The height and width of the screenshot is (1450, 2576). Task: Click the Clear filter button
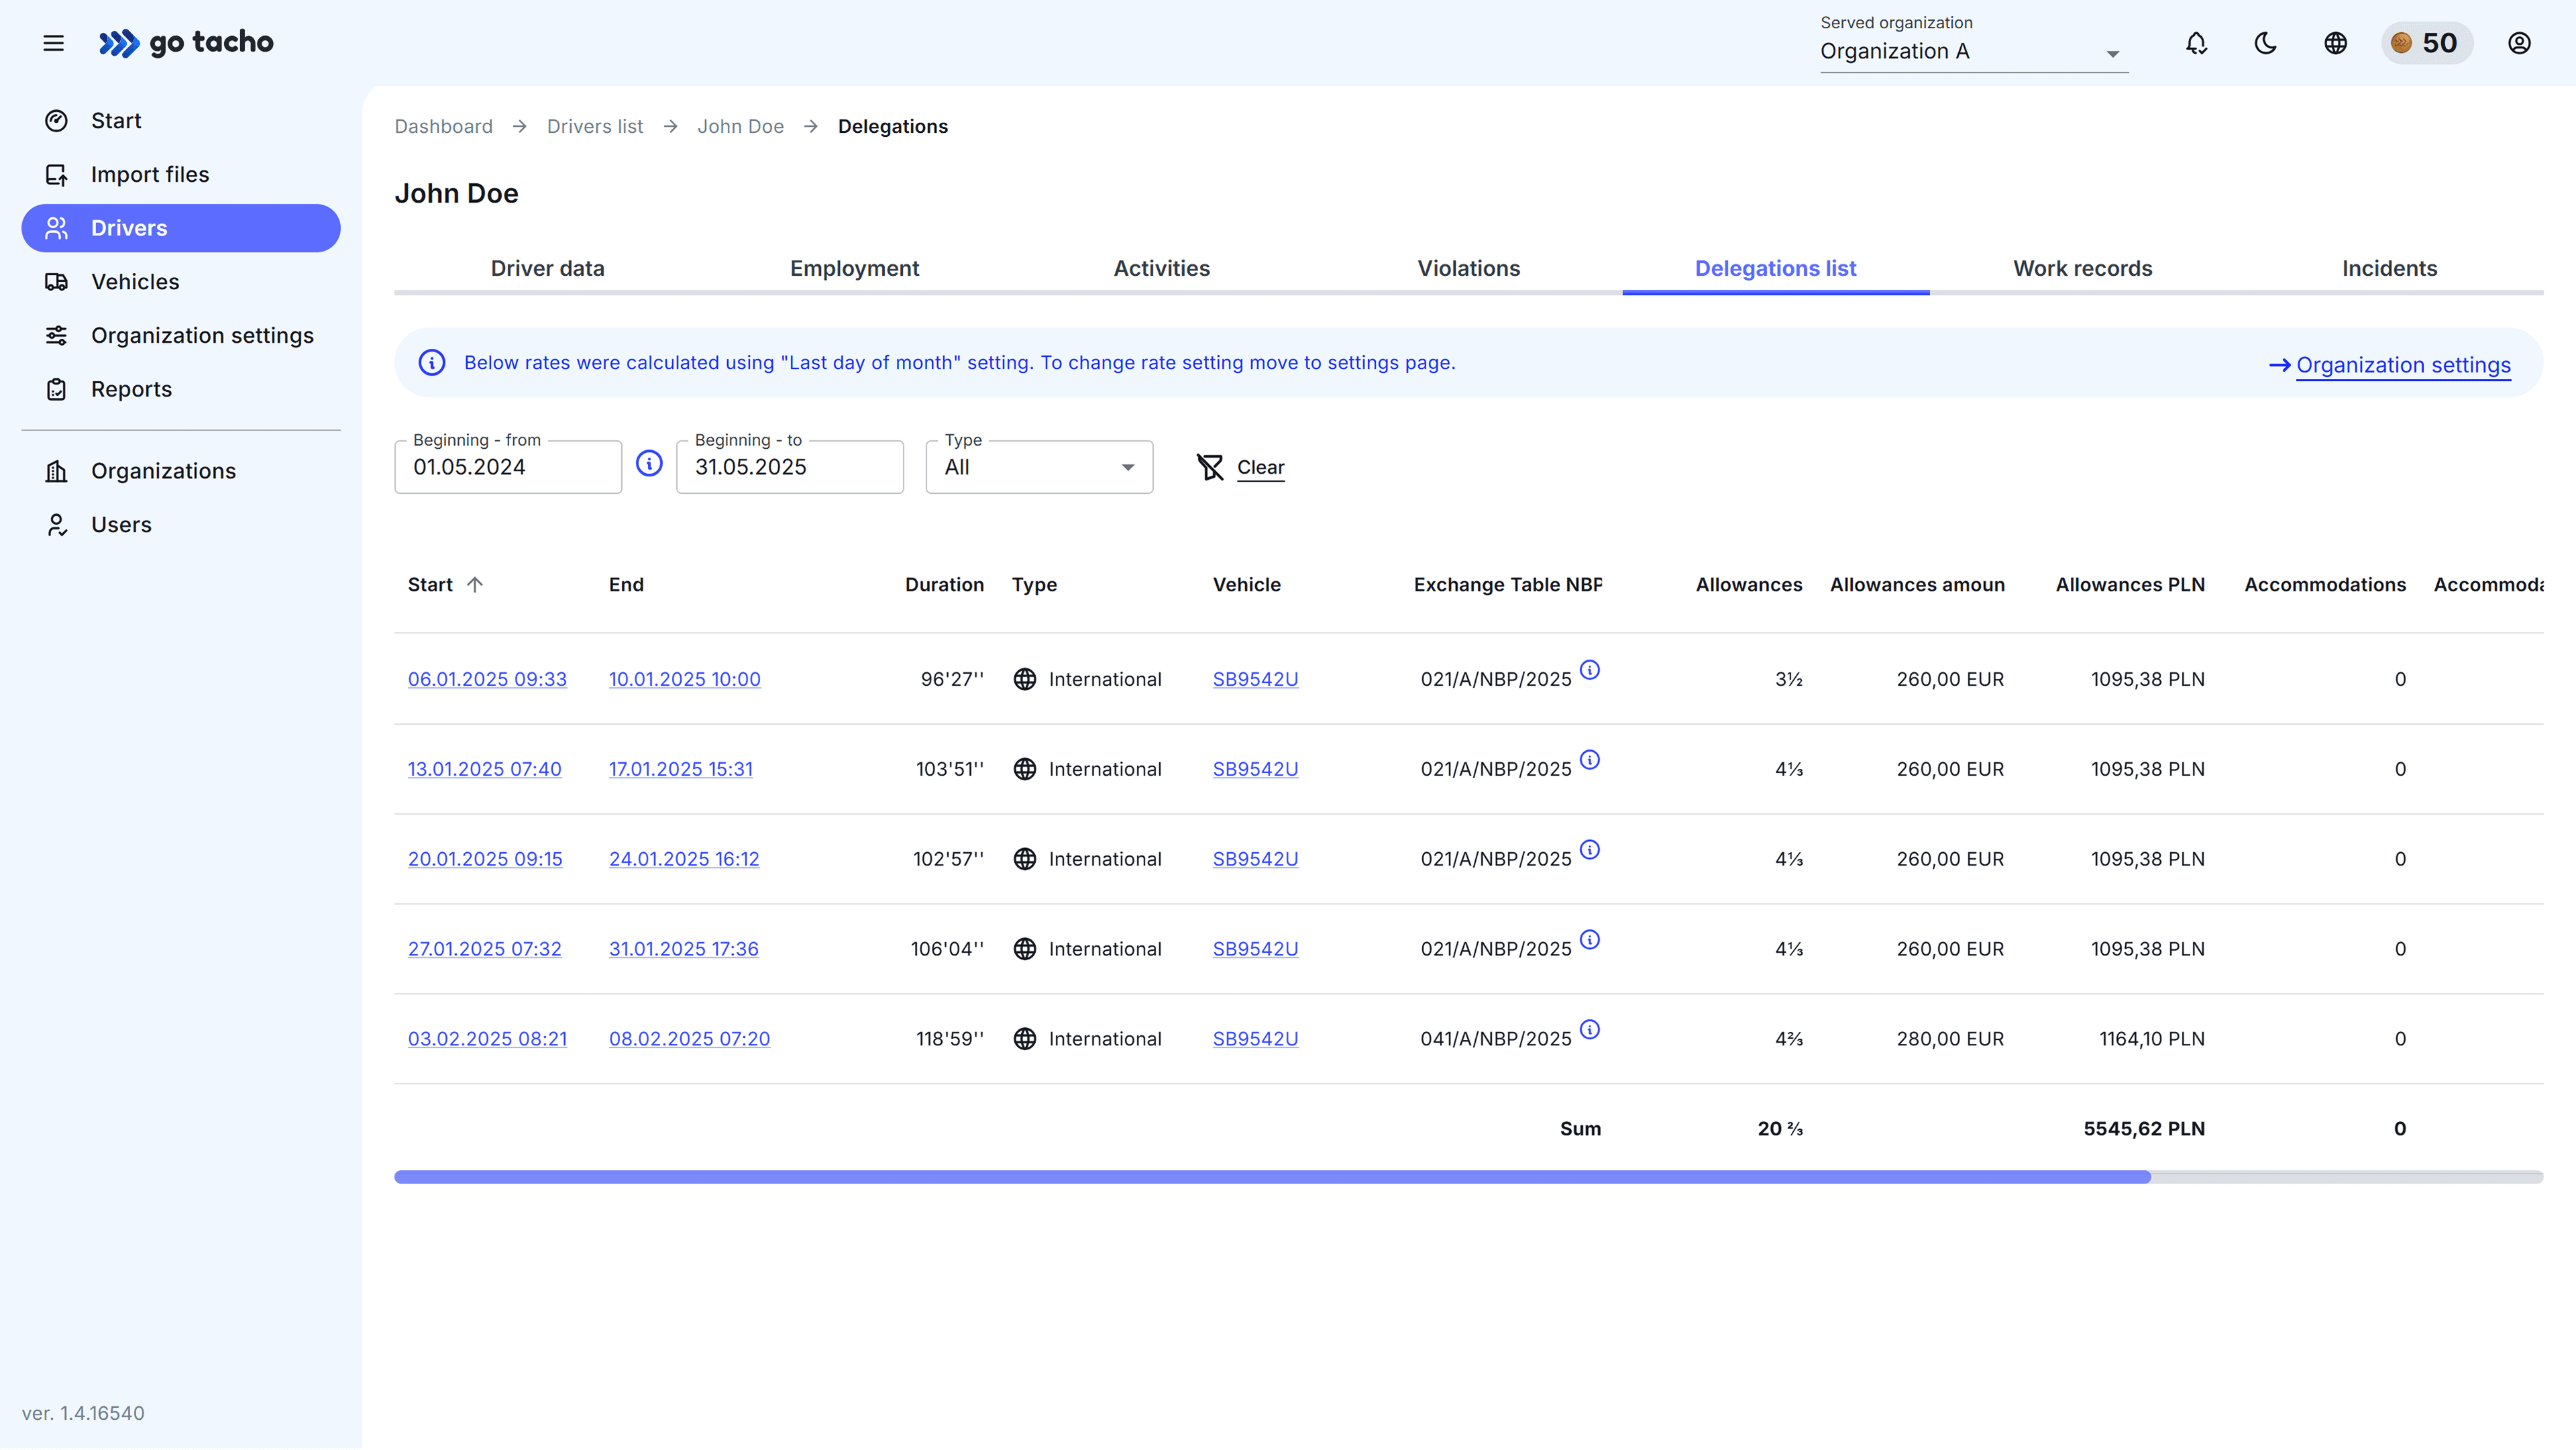pyautogui.click(x=1240, y=467)
